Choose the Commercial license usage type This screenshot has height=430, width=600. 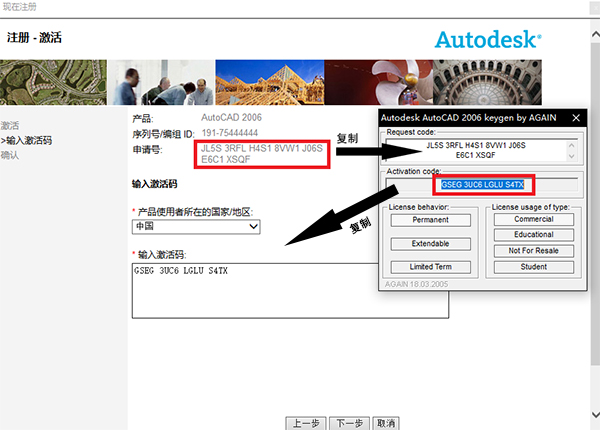[x=534, y=219]
